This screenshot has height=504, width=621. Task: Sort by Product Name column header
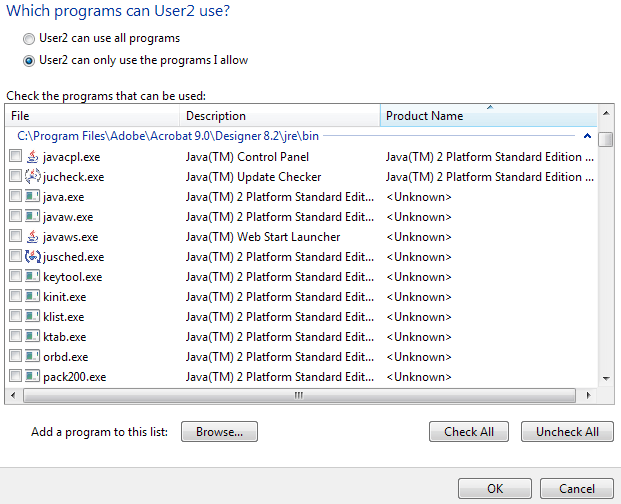click(x=488, y=116)
